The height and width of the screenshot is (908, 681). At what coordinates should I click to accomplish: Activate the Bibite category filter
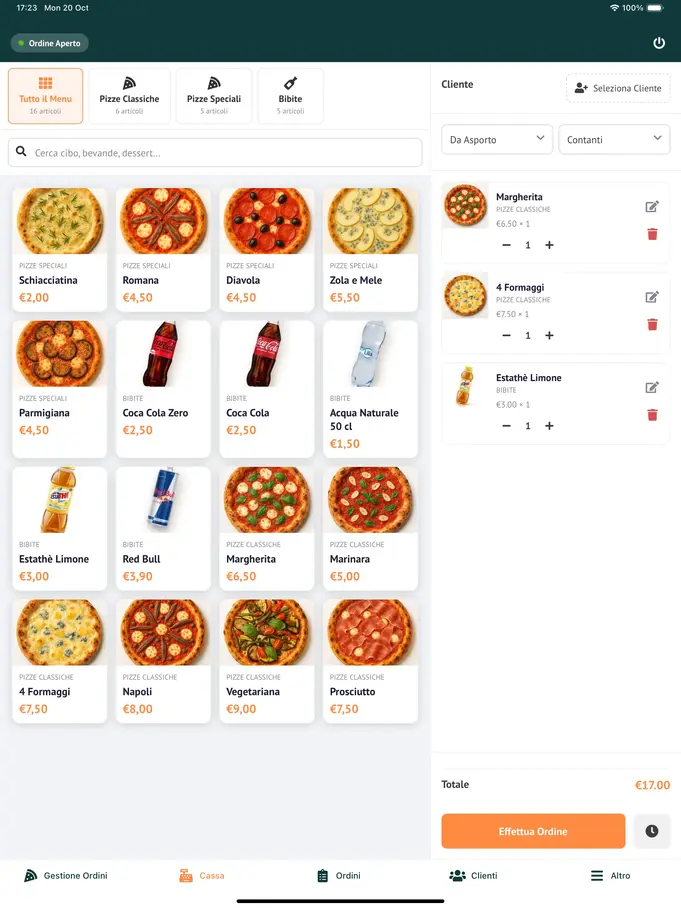[x=290, y=95]
